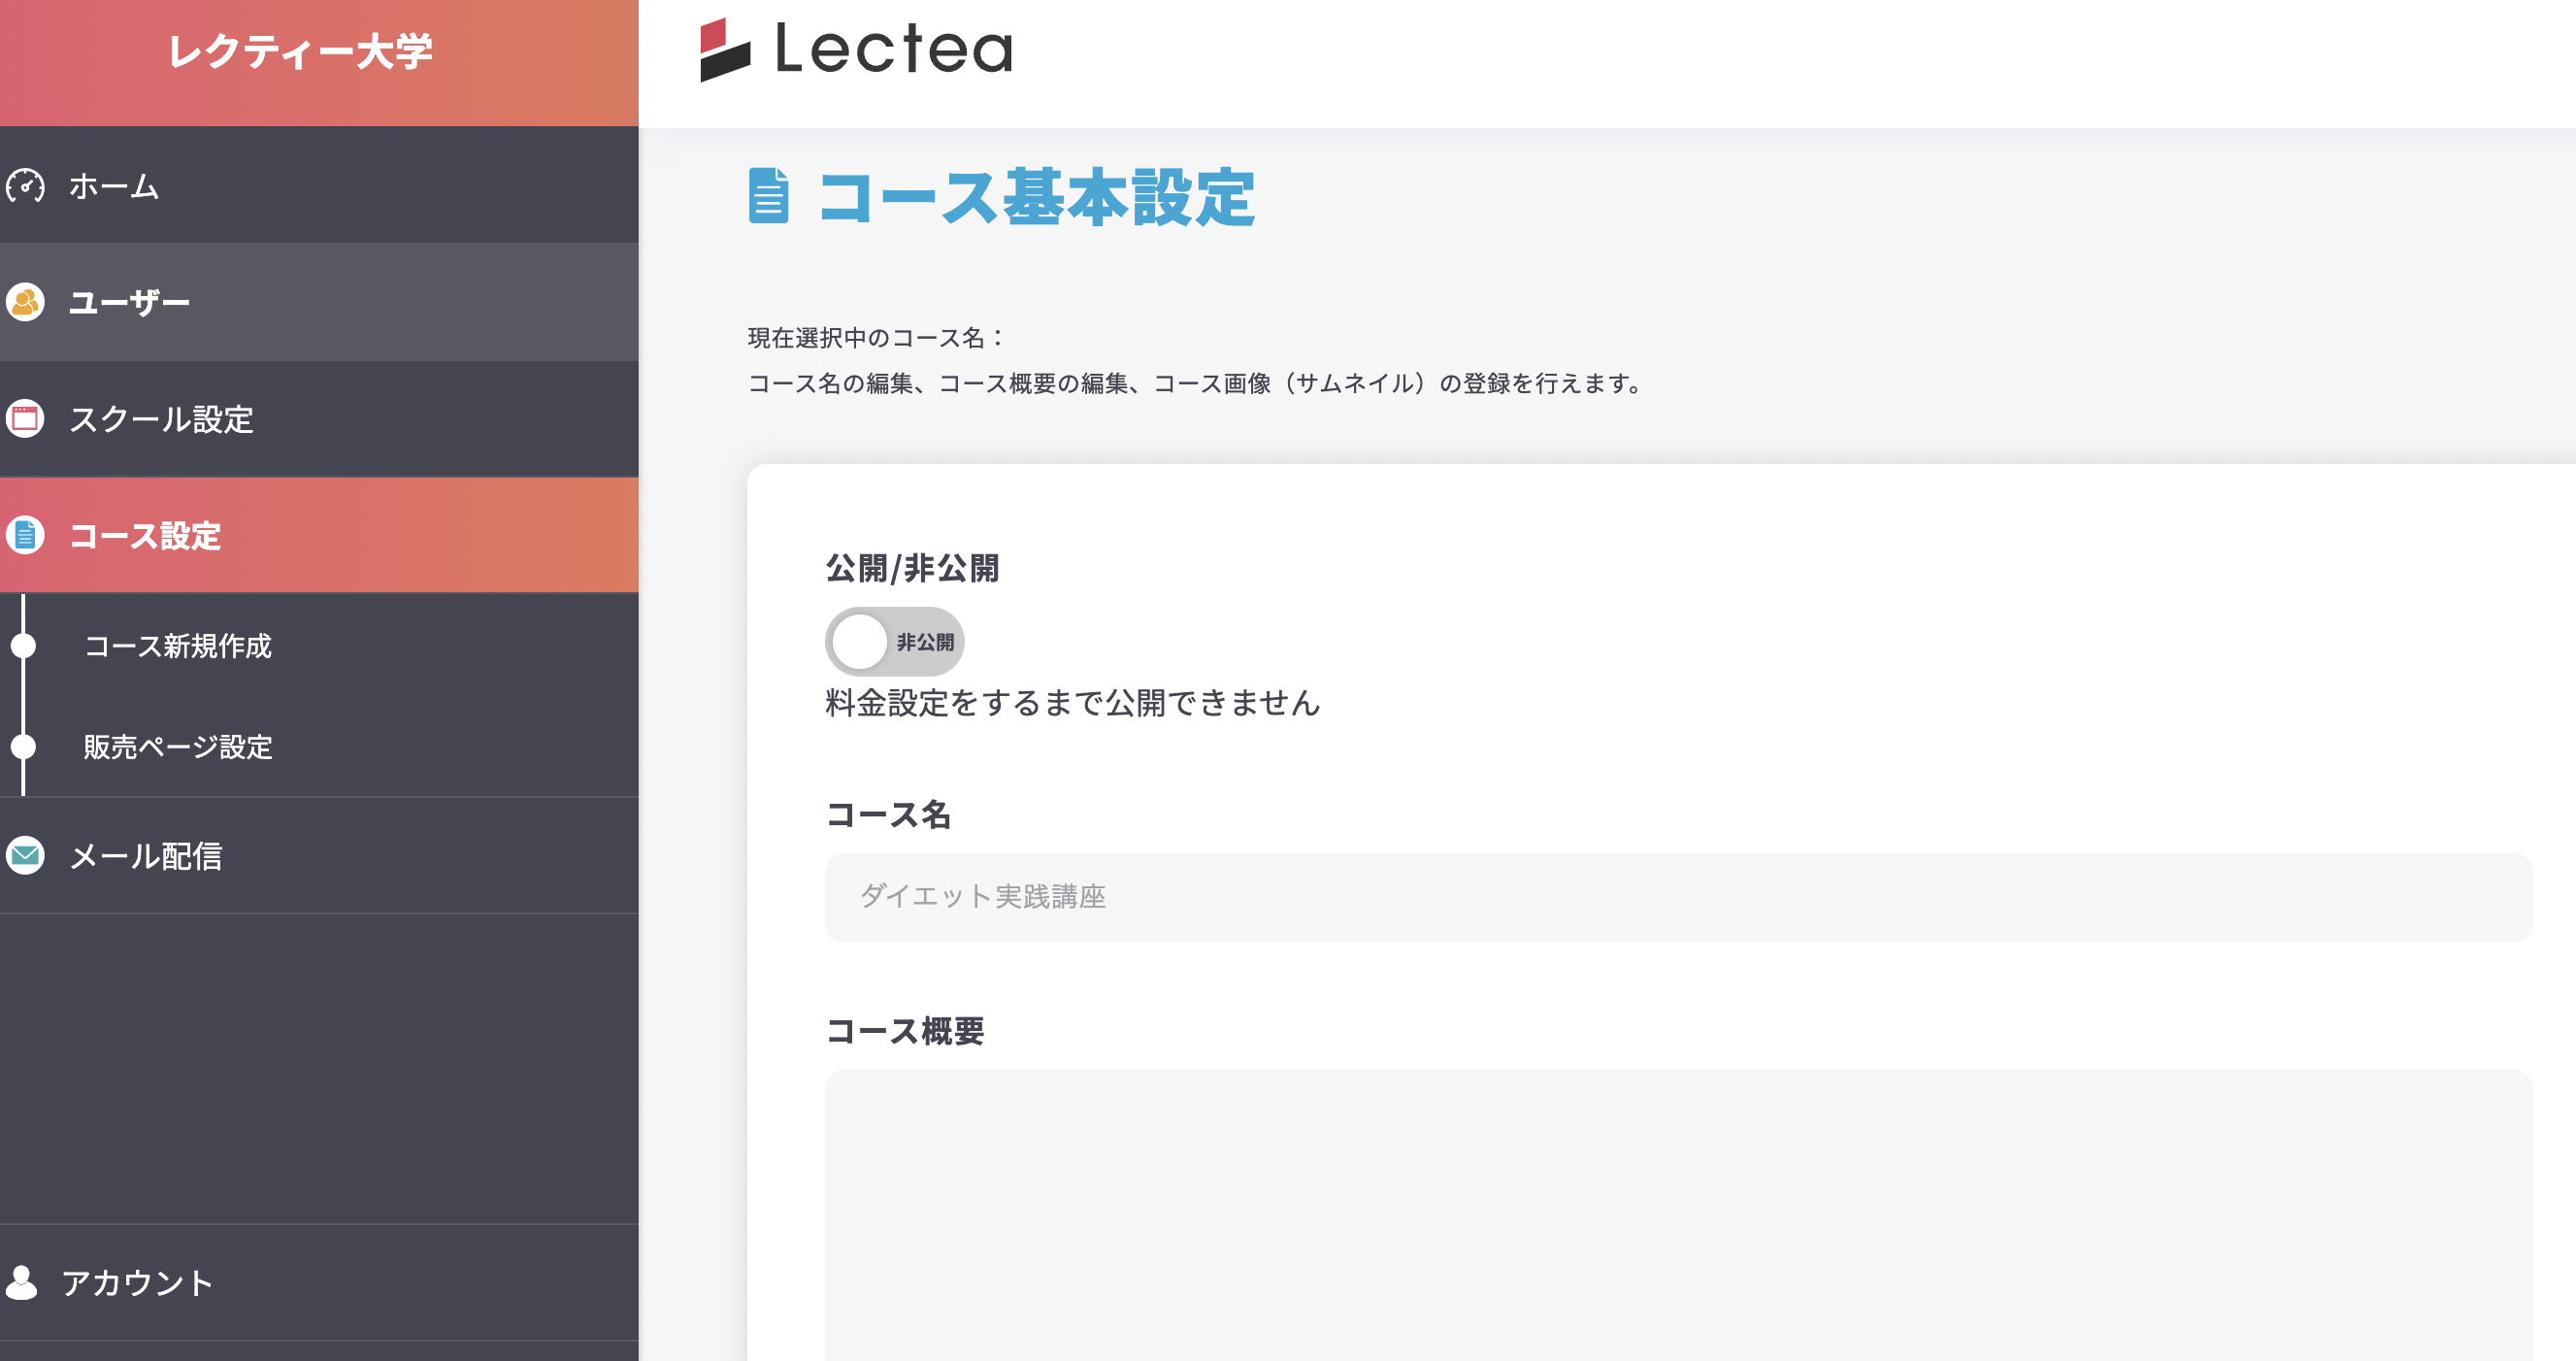Go to メール配信 section

pos(146,856)
